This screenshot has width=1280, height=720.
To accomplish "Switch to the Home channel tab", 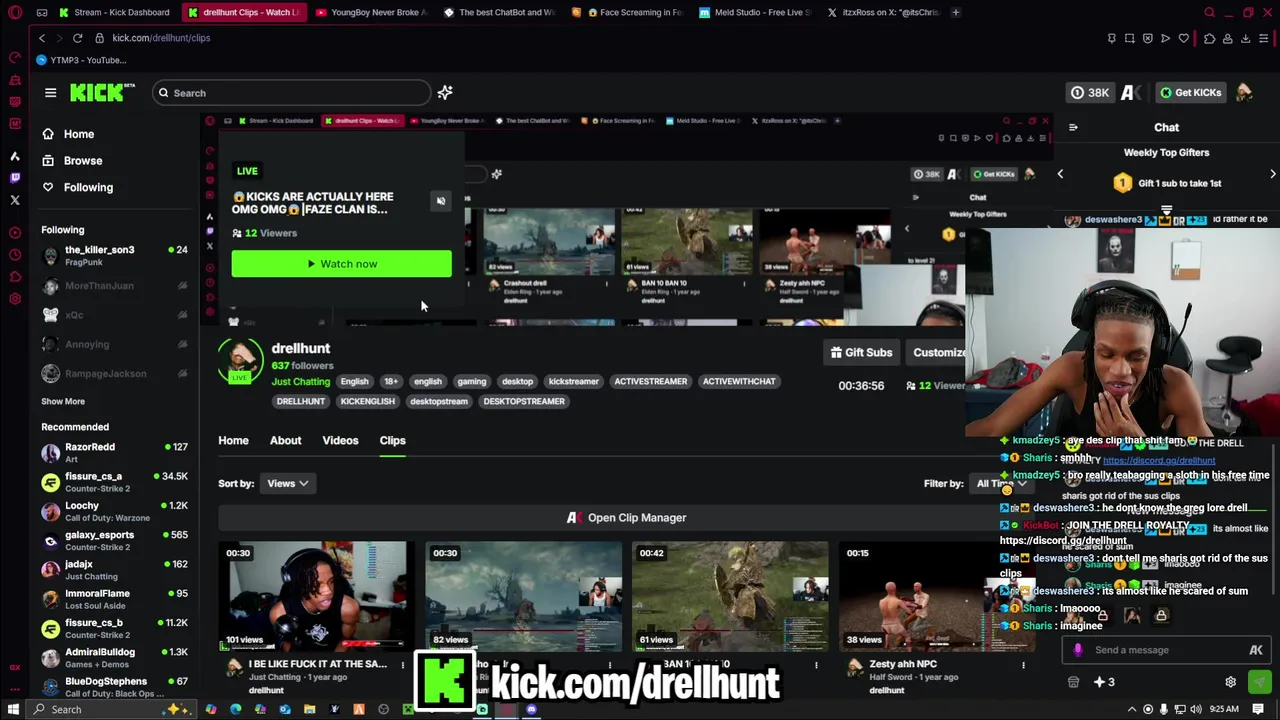I will (233, 441).
